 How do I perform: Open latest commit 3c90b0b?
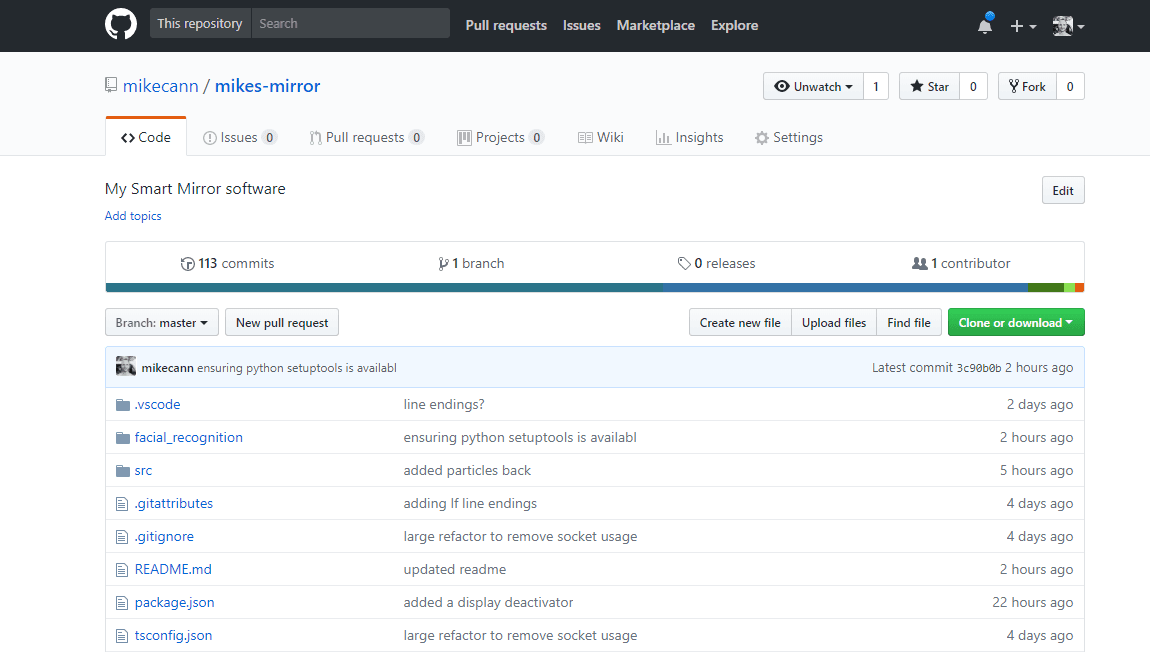coord(979,368)
